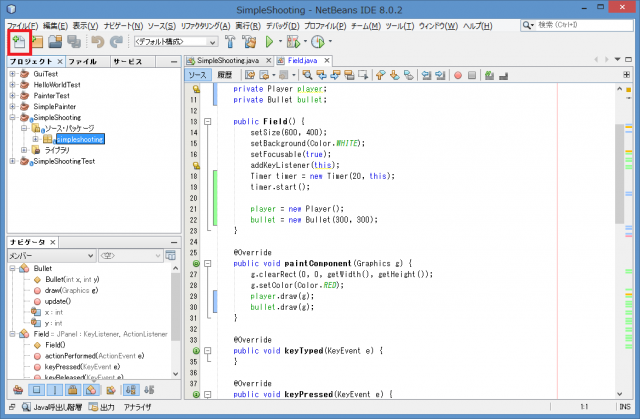Click Toggle Highlight Search editor icon
The height and width of the screenshot is (419, 640).
coord(349,75)
